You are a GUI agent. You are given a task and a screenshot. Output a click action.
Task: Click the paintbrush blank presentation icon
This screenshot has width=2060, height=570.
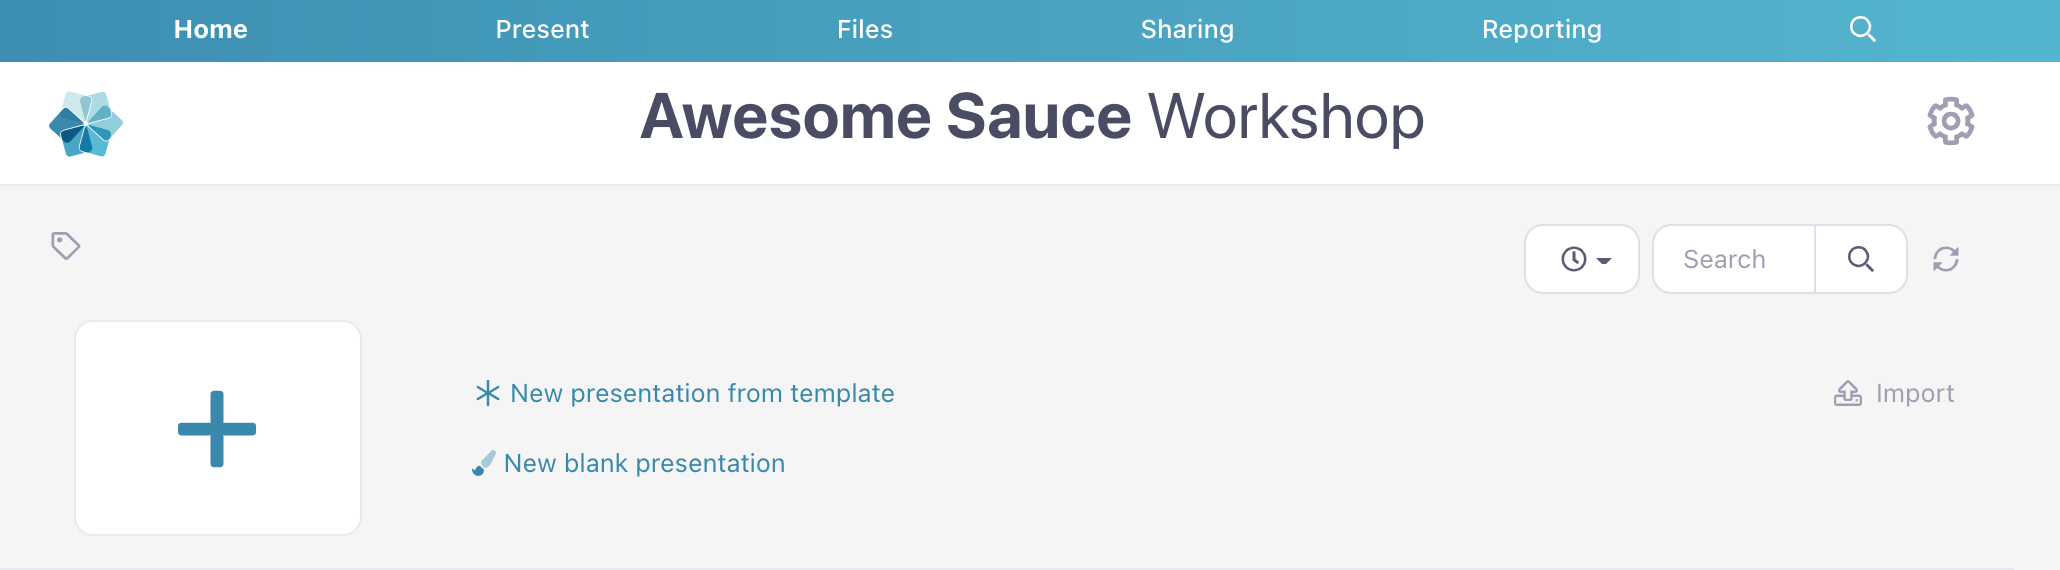[x=484, y=463]
